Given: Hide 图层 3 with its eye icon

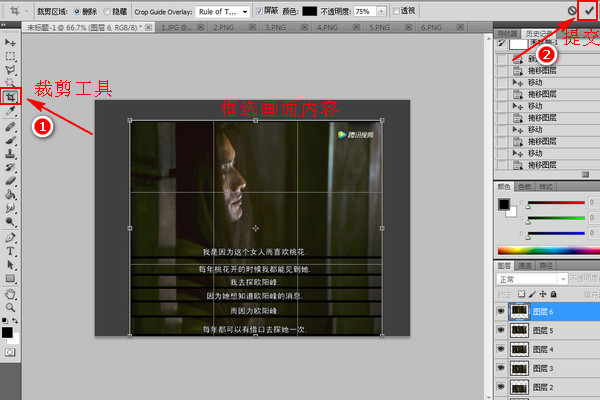Looking at the screenshot, I should 501,368.
